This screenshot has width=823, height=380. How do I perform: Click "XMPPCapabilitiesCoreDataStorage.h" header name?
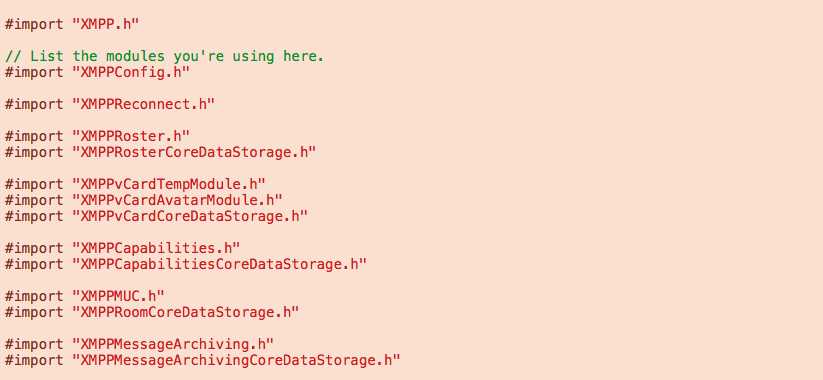[x=219, y=264]
